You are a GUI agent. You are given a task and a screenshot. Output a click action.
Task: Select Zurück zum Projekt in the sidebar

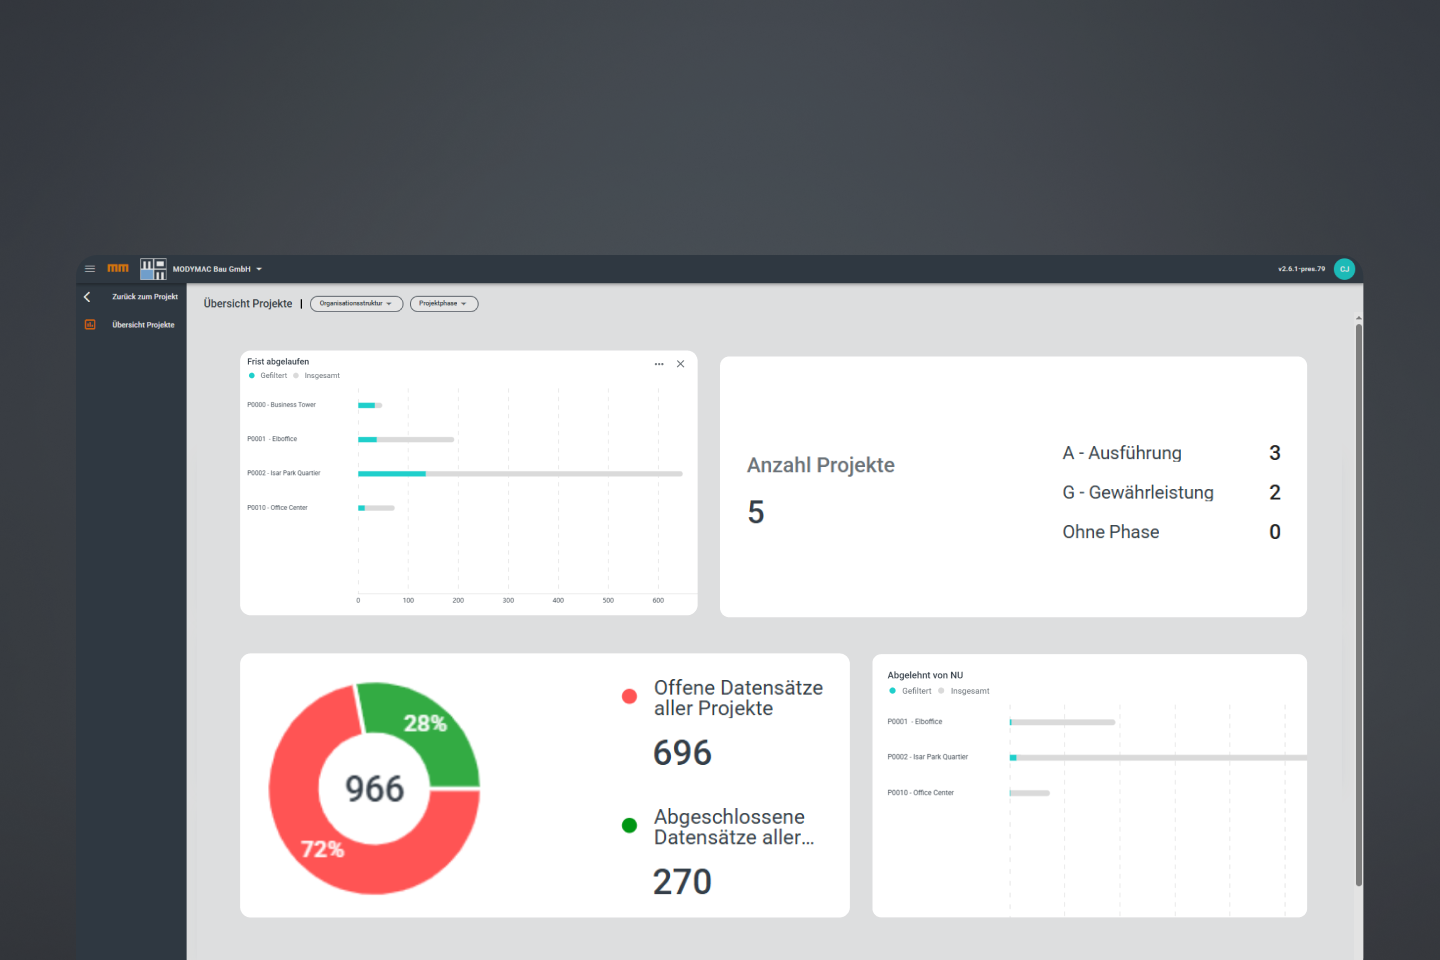click(x=145, y=297)
